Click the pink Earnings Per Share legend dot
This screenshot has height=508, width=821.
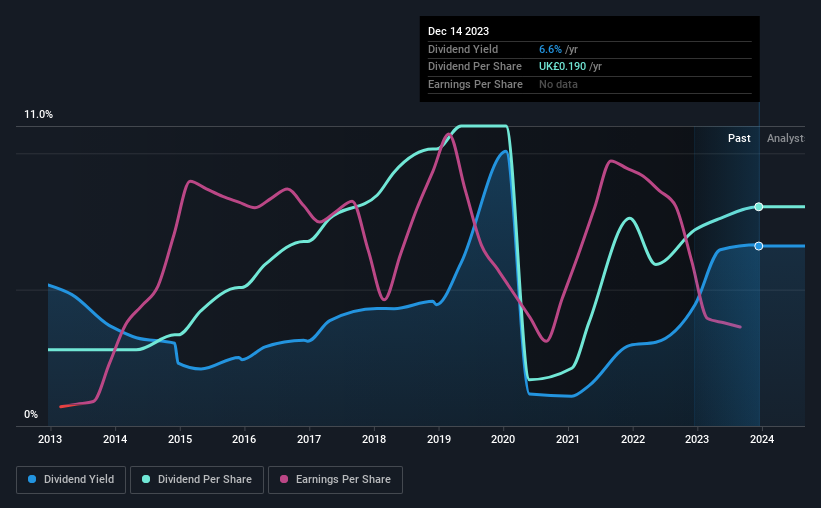tap(284, 479)
